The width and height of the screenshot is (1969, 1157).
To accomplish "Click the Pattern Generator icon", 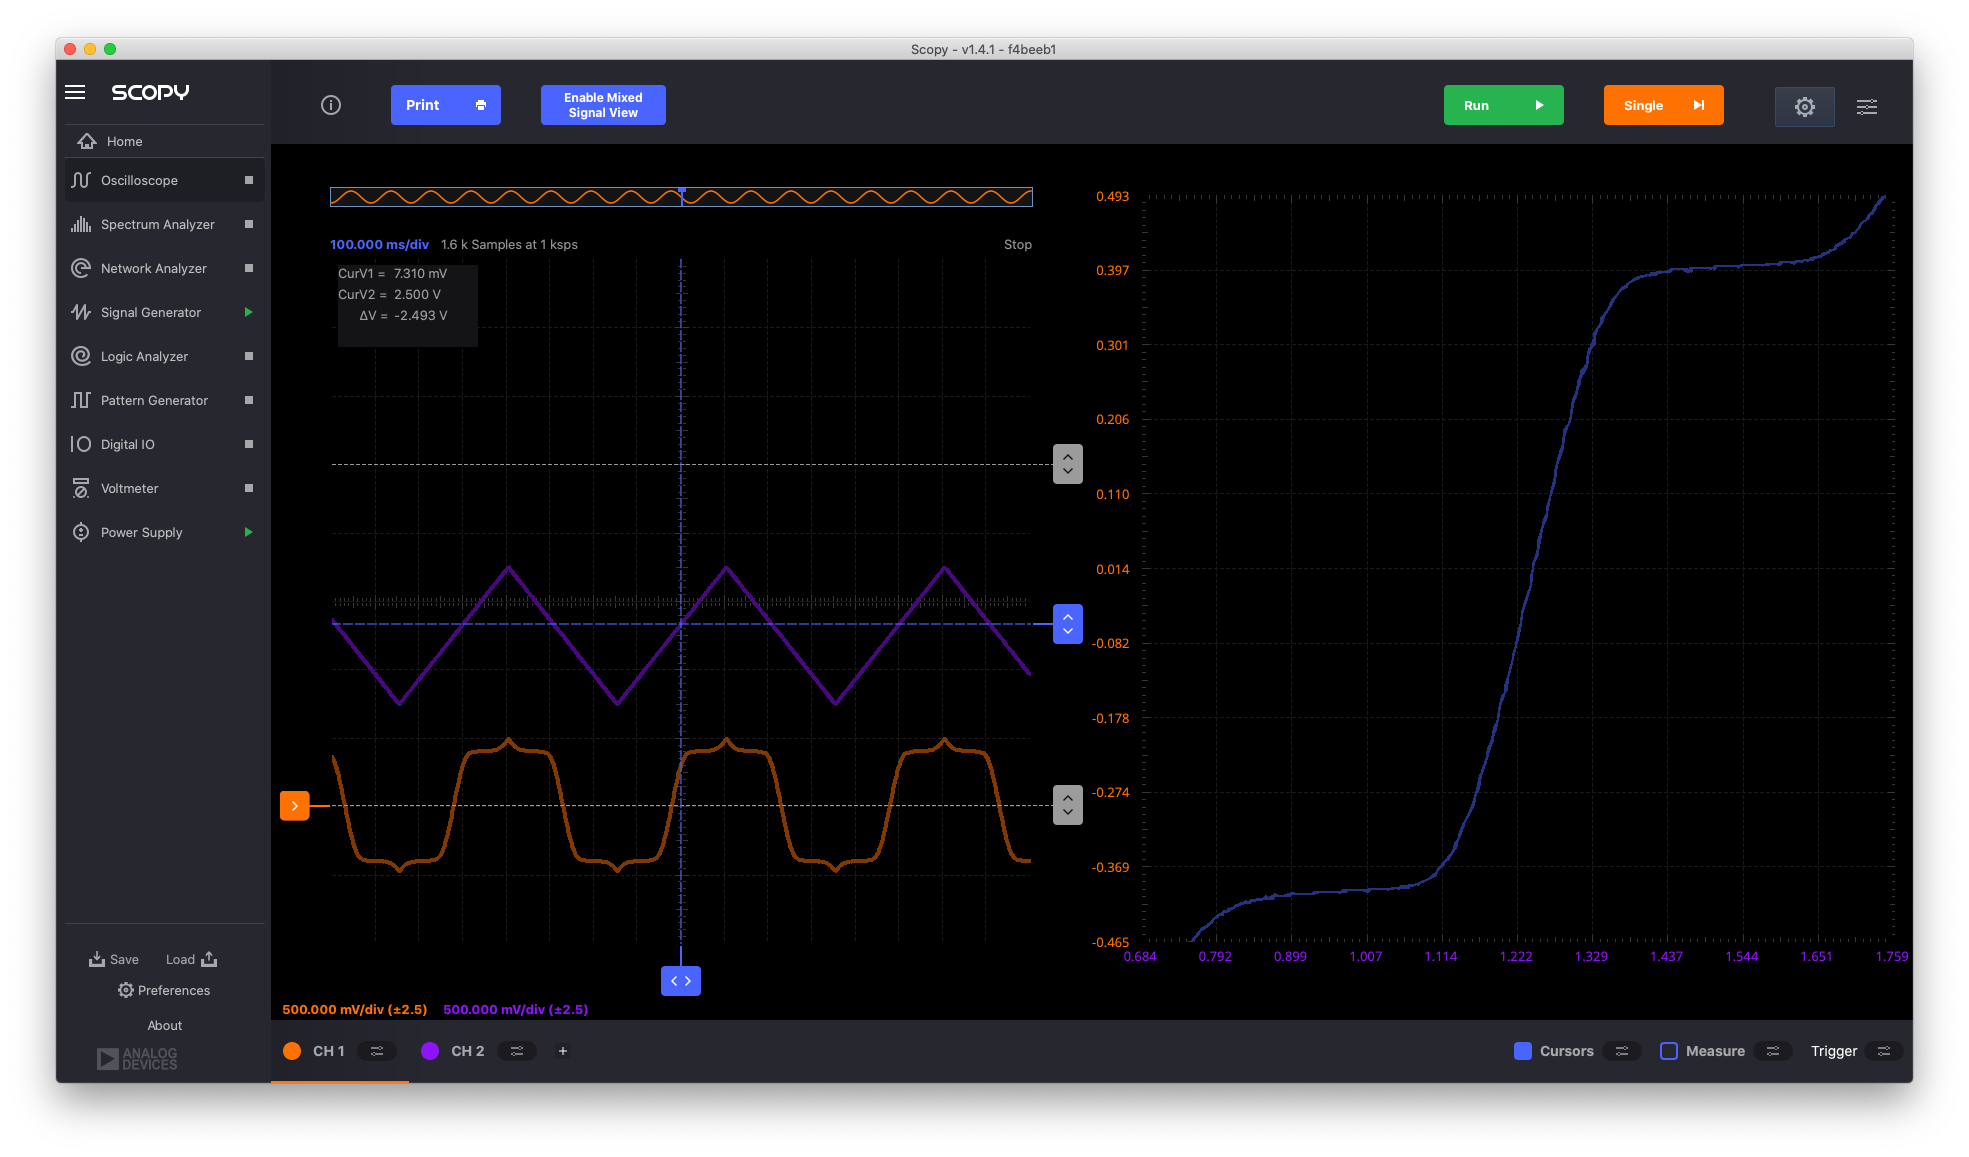I will point(81,400).
